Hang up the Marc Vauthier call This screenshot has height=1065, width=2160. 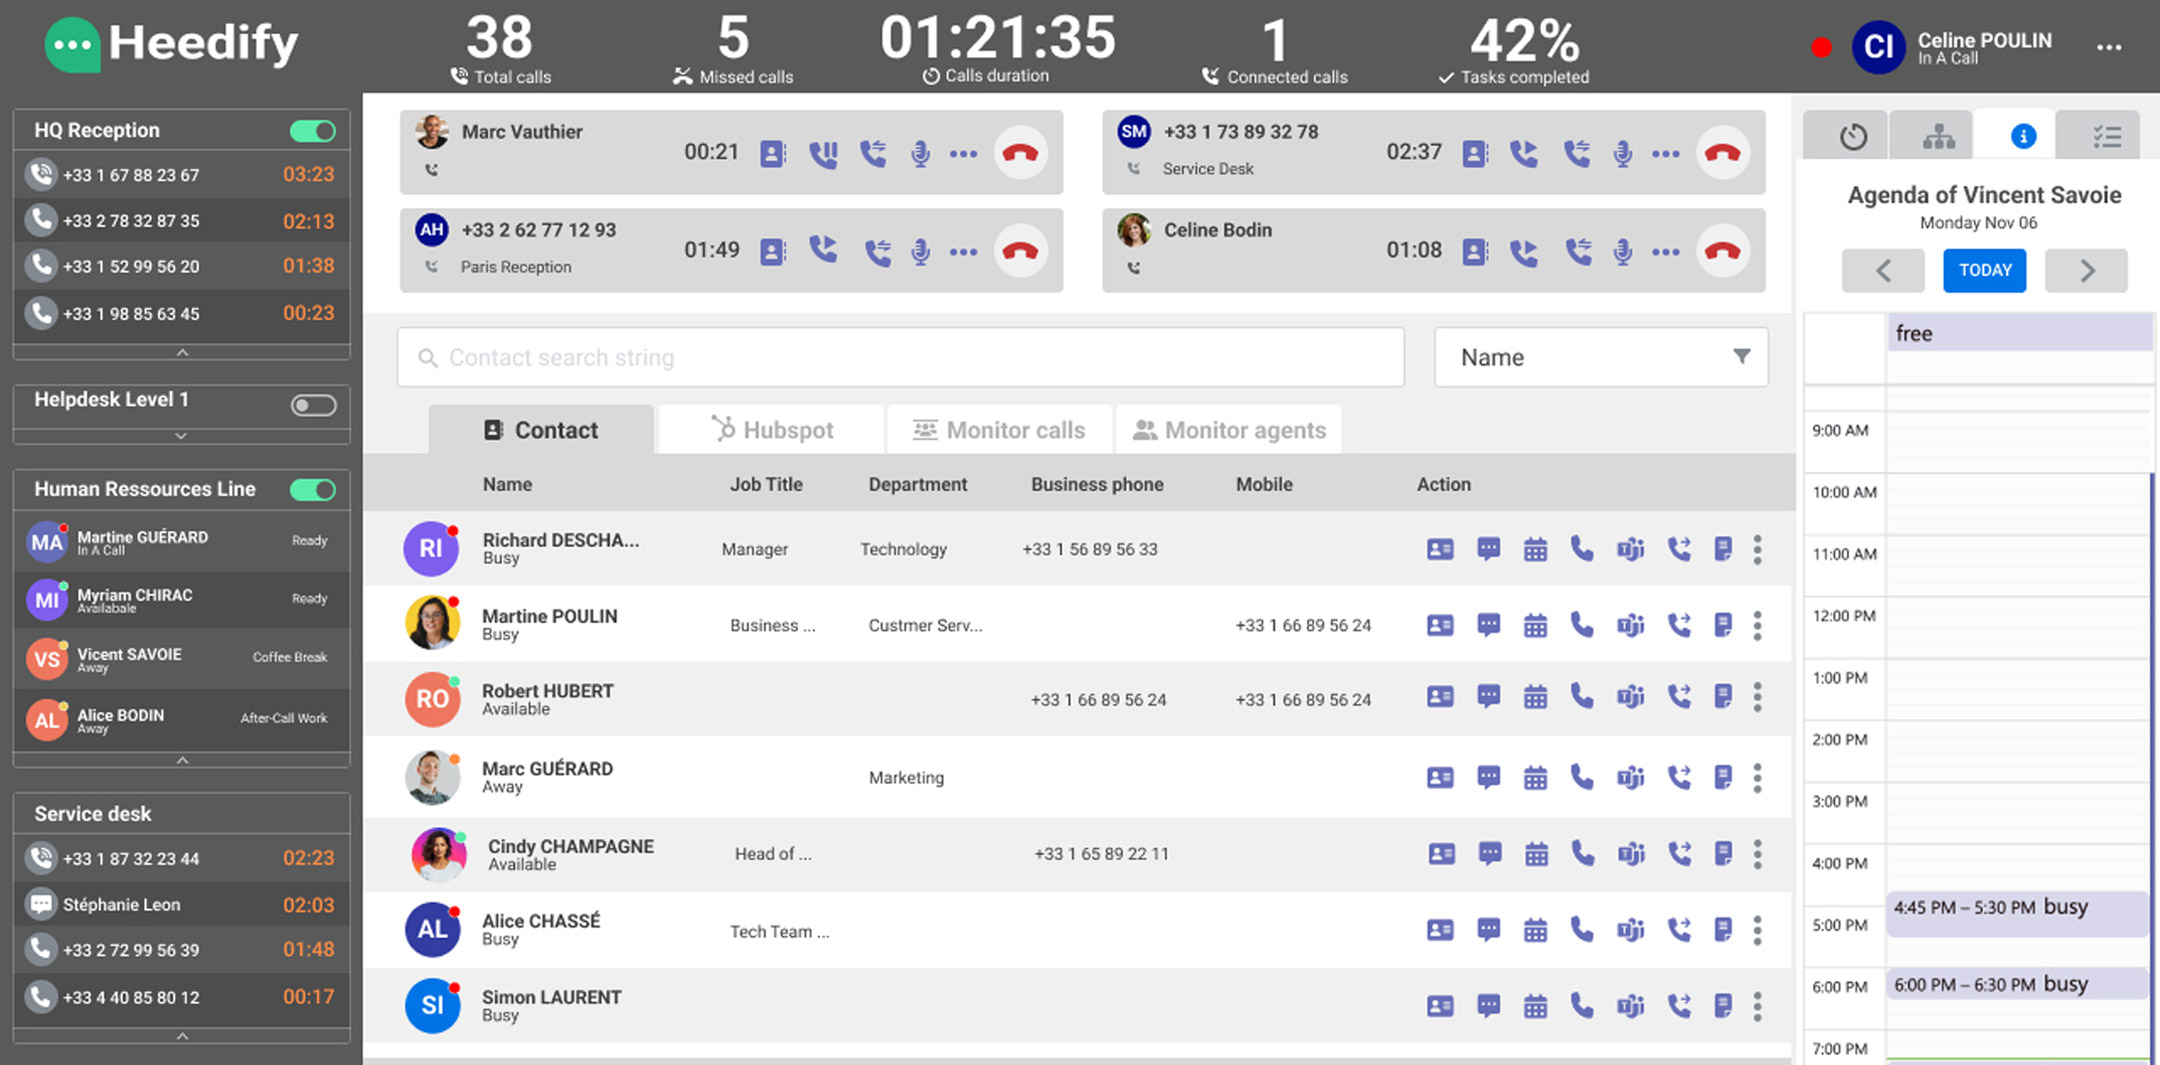1020,153
